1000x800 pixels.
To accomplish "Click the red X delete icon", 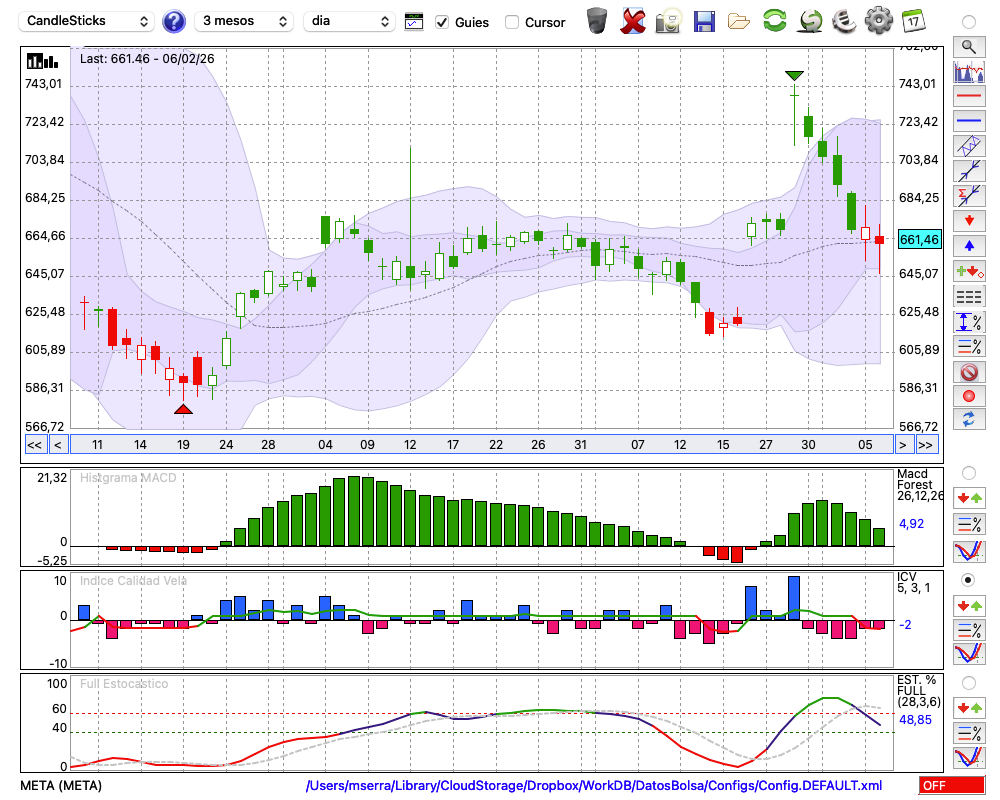I will pyautogui.click(x=633, y=21).
